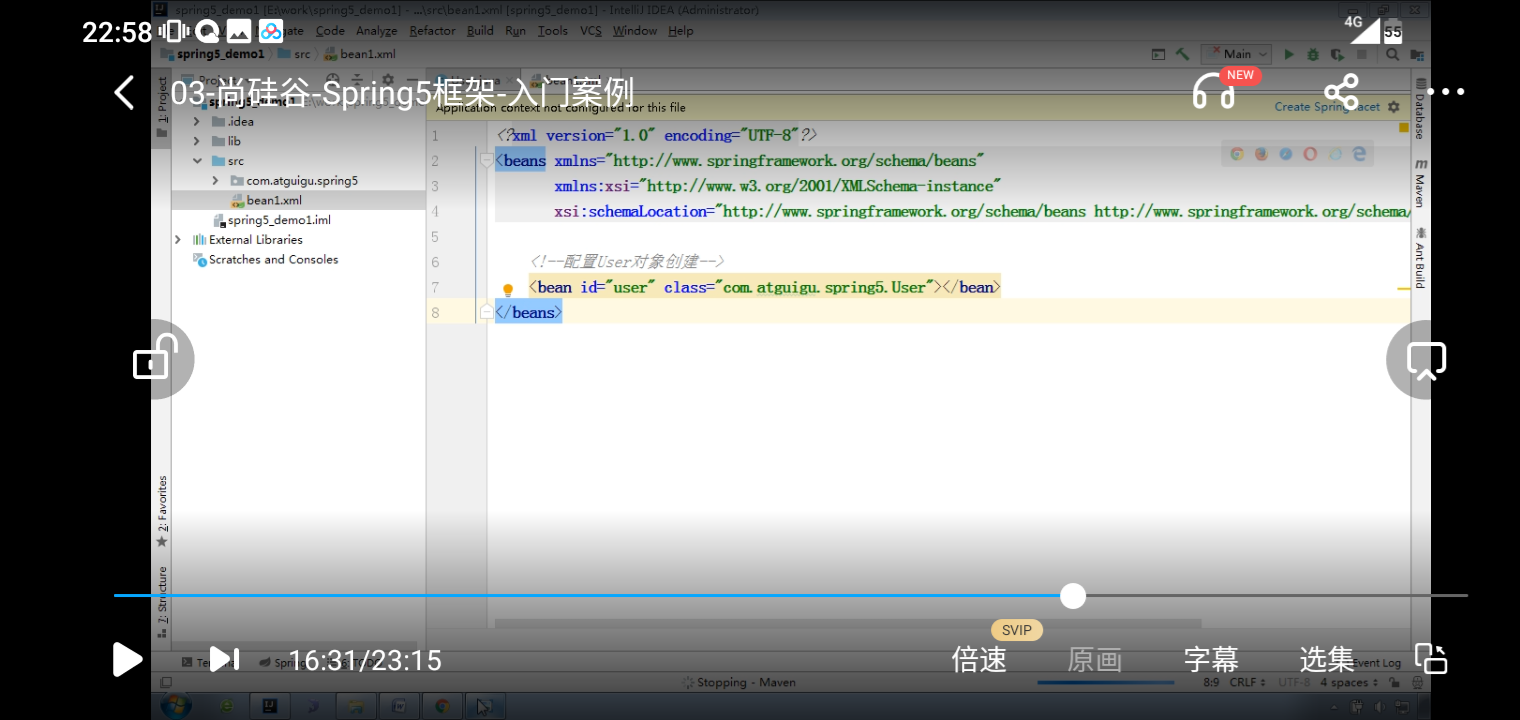
Task: Run with coverage using the shield icon
Action: tap(1336, 54)
